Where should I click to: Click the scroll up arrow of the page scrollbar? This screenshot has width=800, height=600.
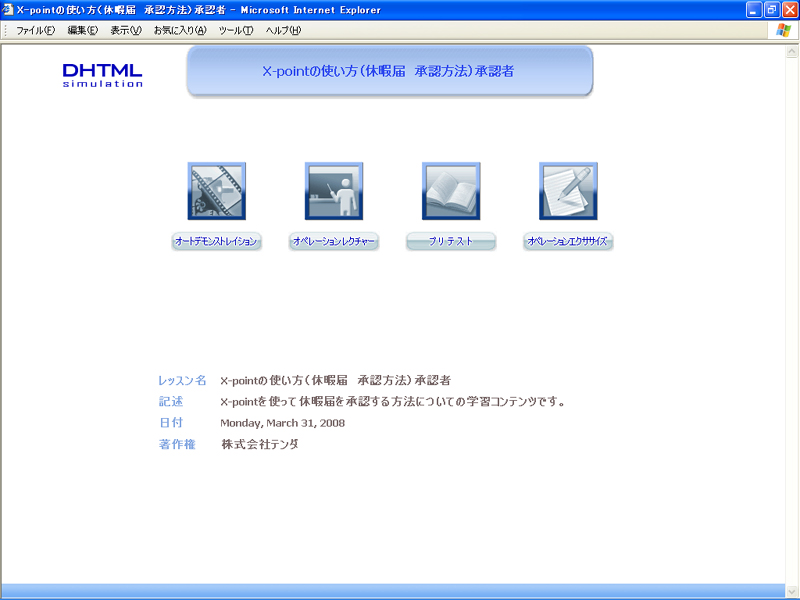coord(792,51)
